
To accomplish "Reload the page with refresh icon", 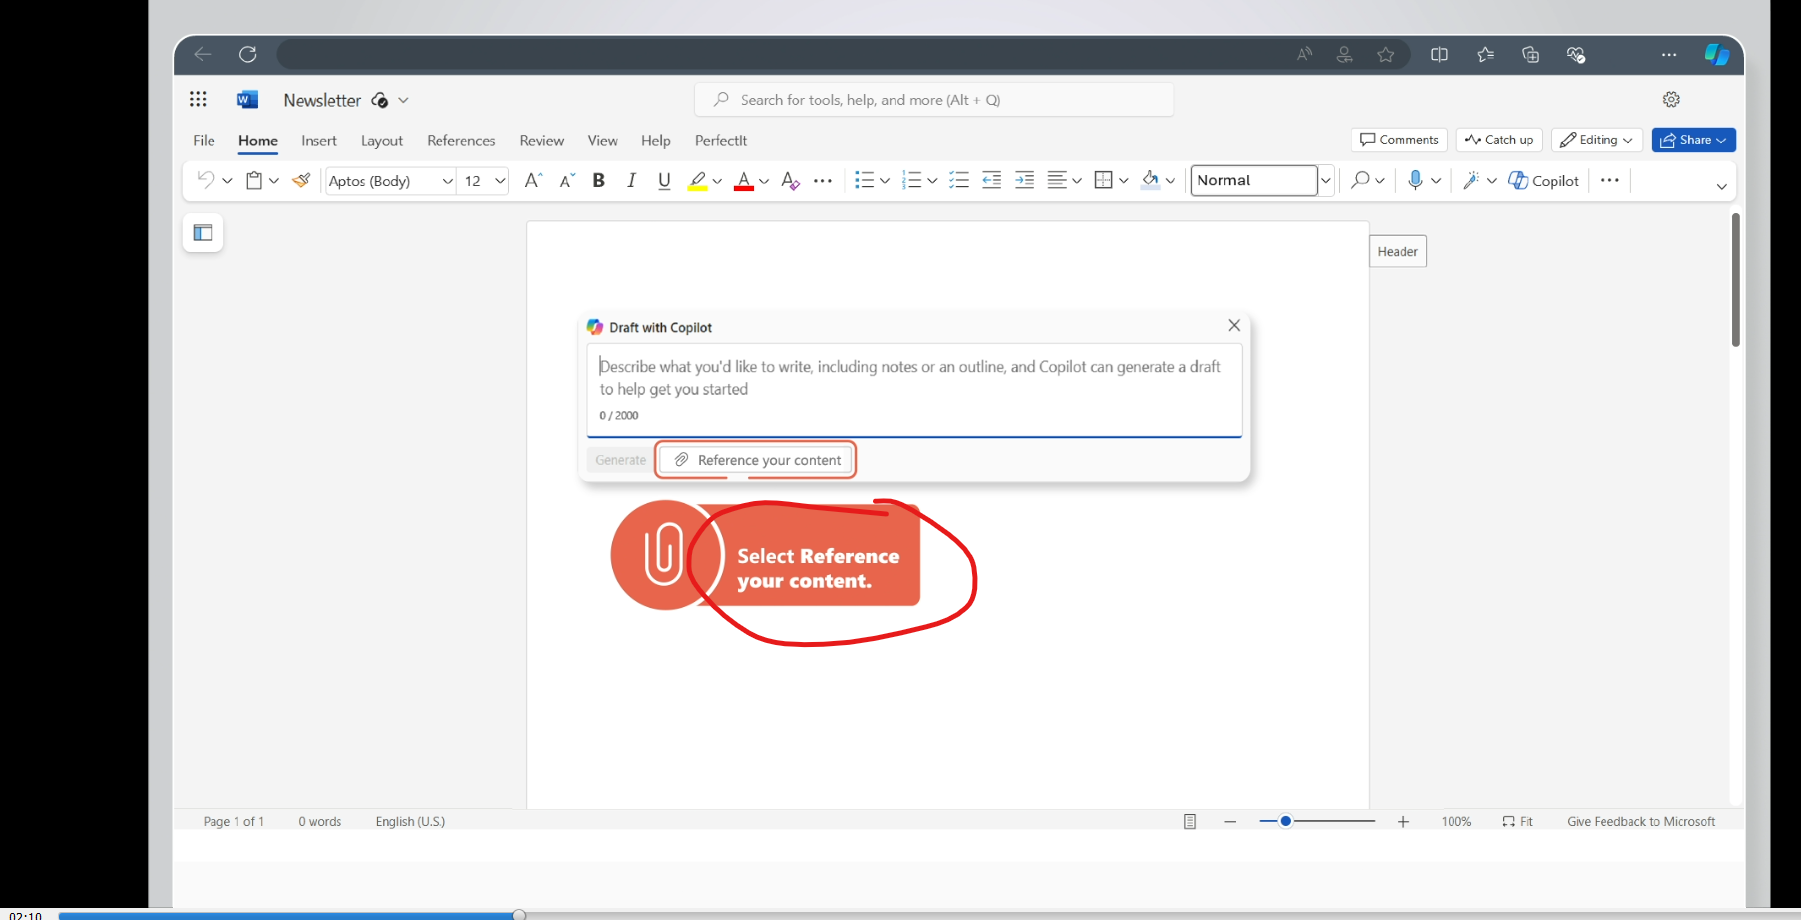I will pyautogui.click(x=248, y=54).
